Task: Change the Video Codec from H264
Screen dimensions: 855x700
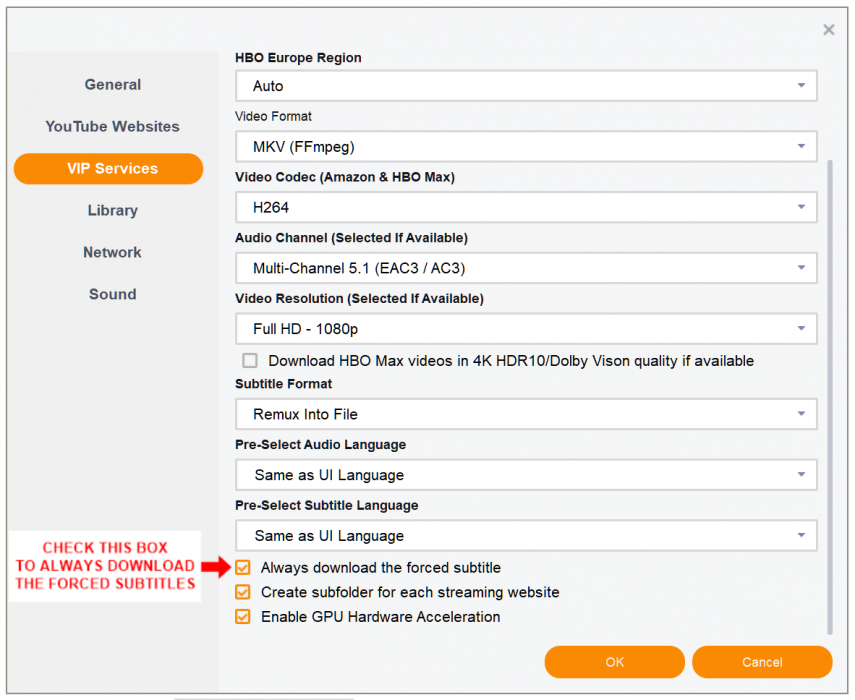Action: tap(526, 208)
